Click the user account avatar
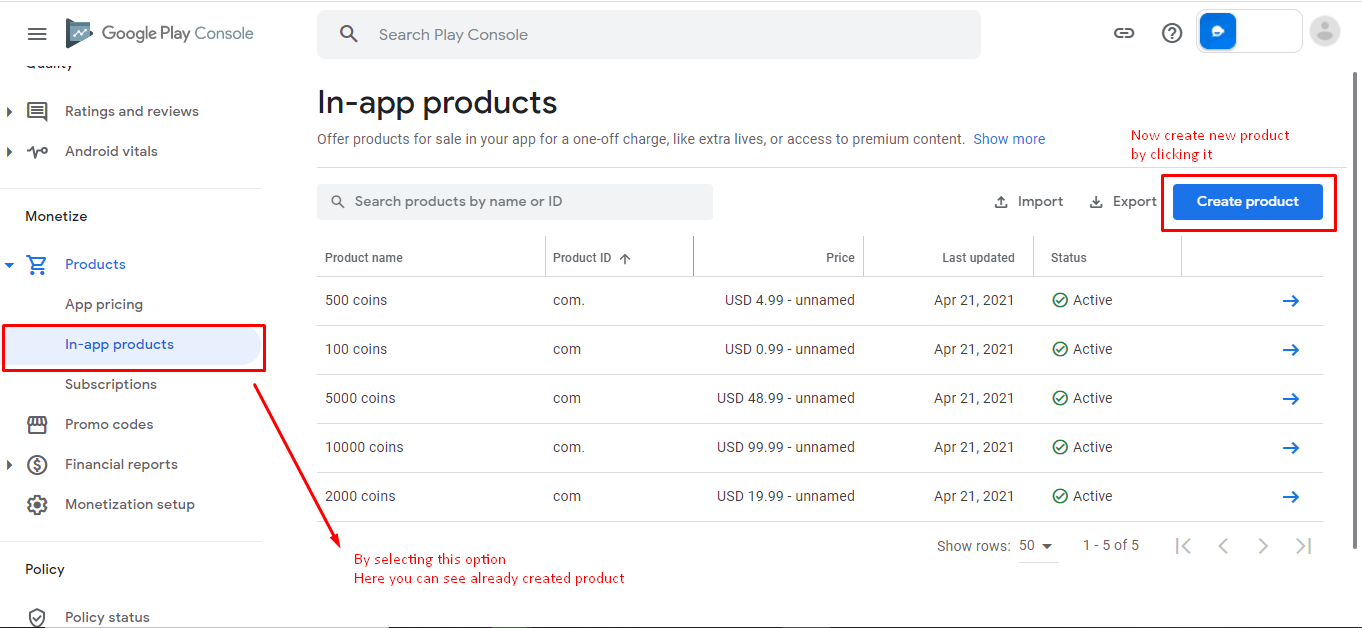The height and width of the screenshot is (628, 1362). click(1324, 32)
